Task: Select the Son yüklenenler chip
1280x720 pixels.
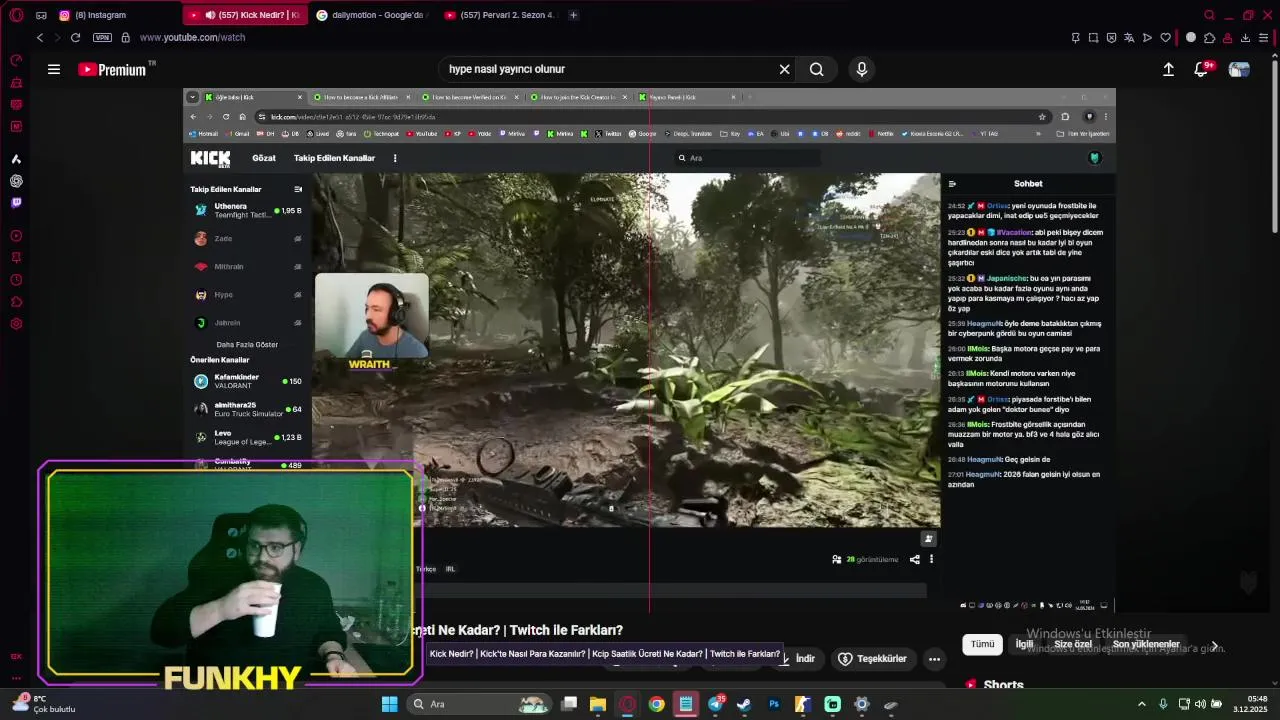Action: click(x=1146, y=644)
